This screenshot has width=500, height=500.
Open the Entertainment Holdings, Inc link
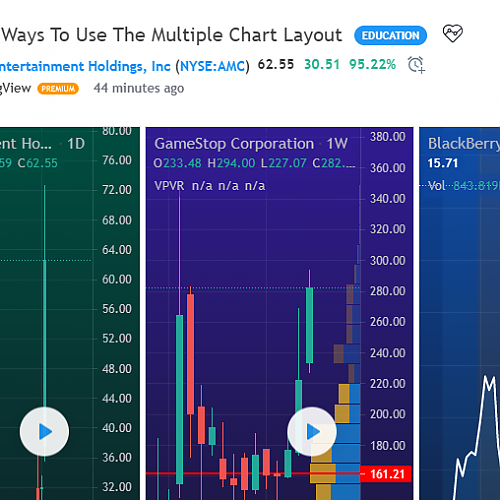(x=85, y=66)
